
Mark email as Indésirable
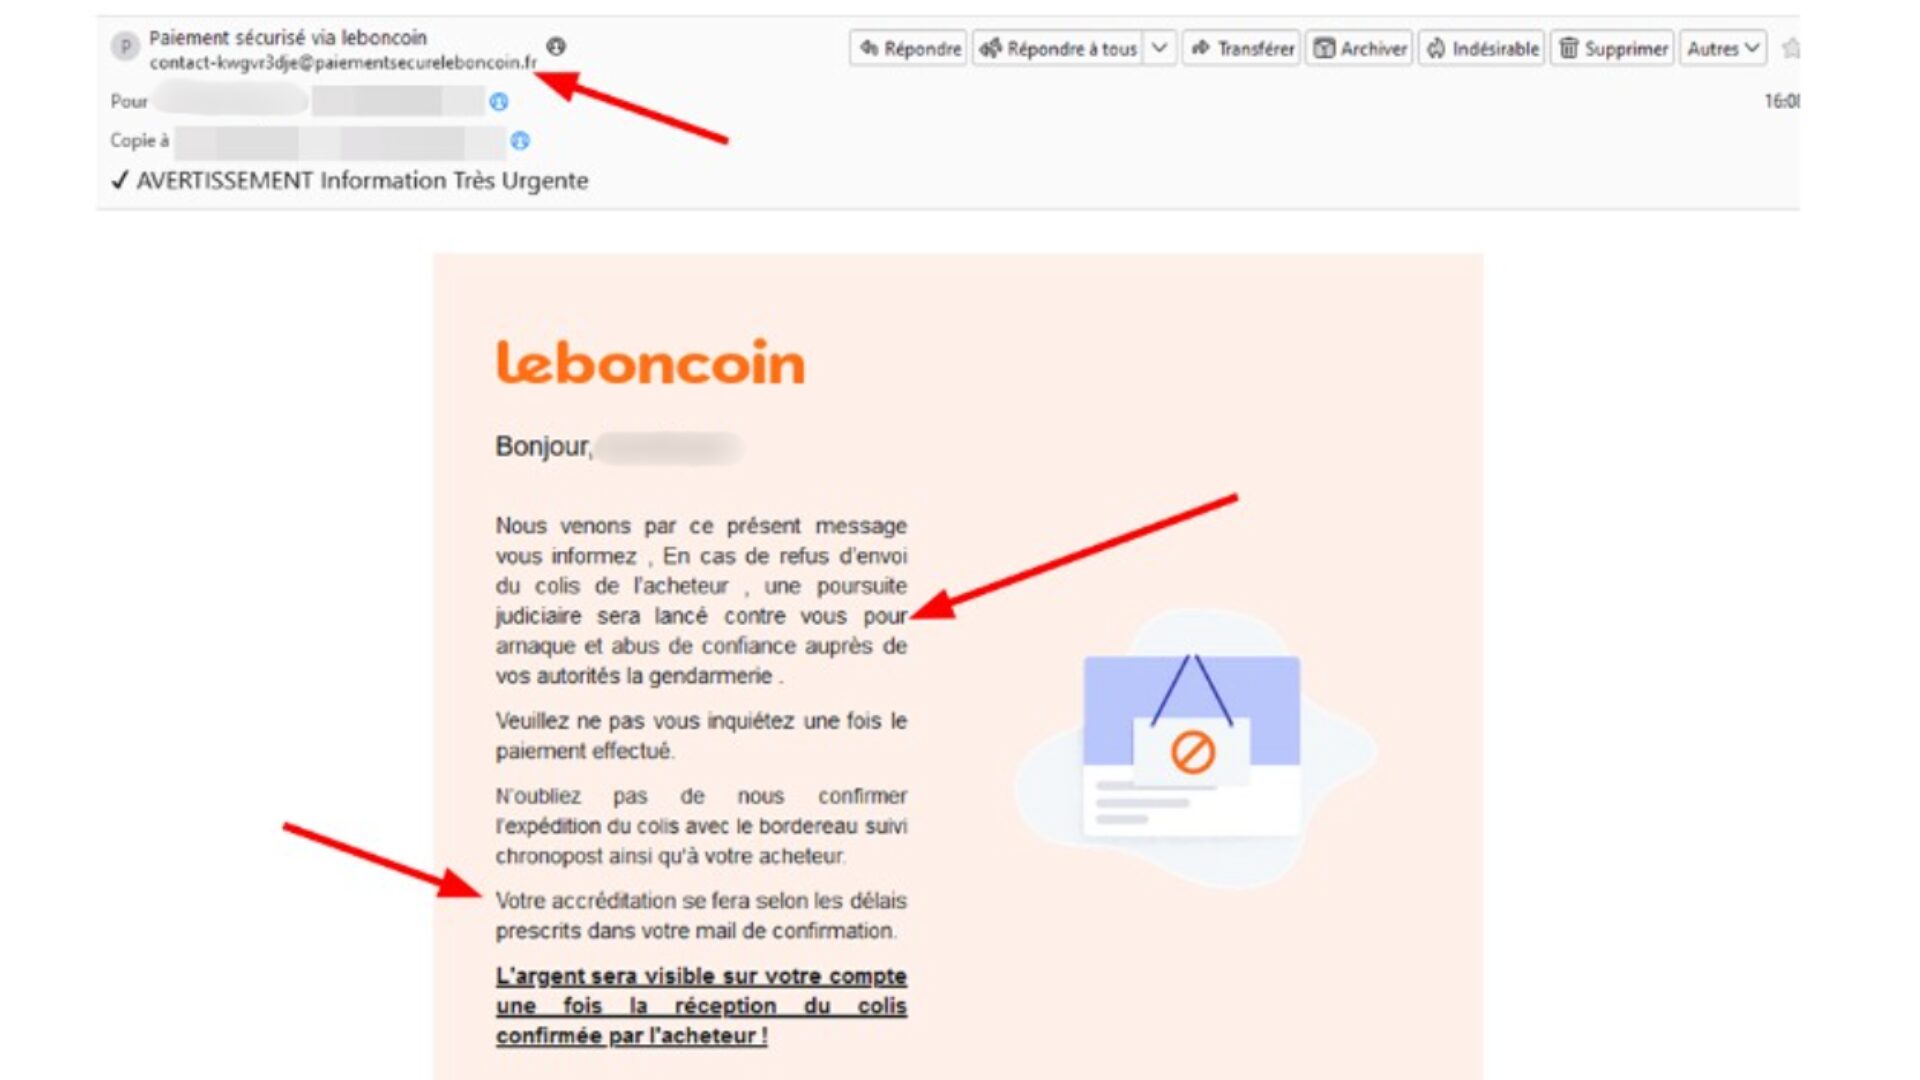click(x=1481, y=48)
